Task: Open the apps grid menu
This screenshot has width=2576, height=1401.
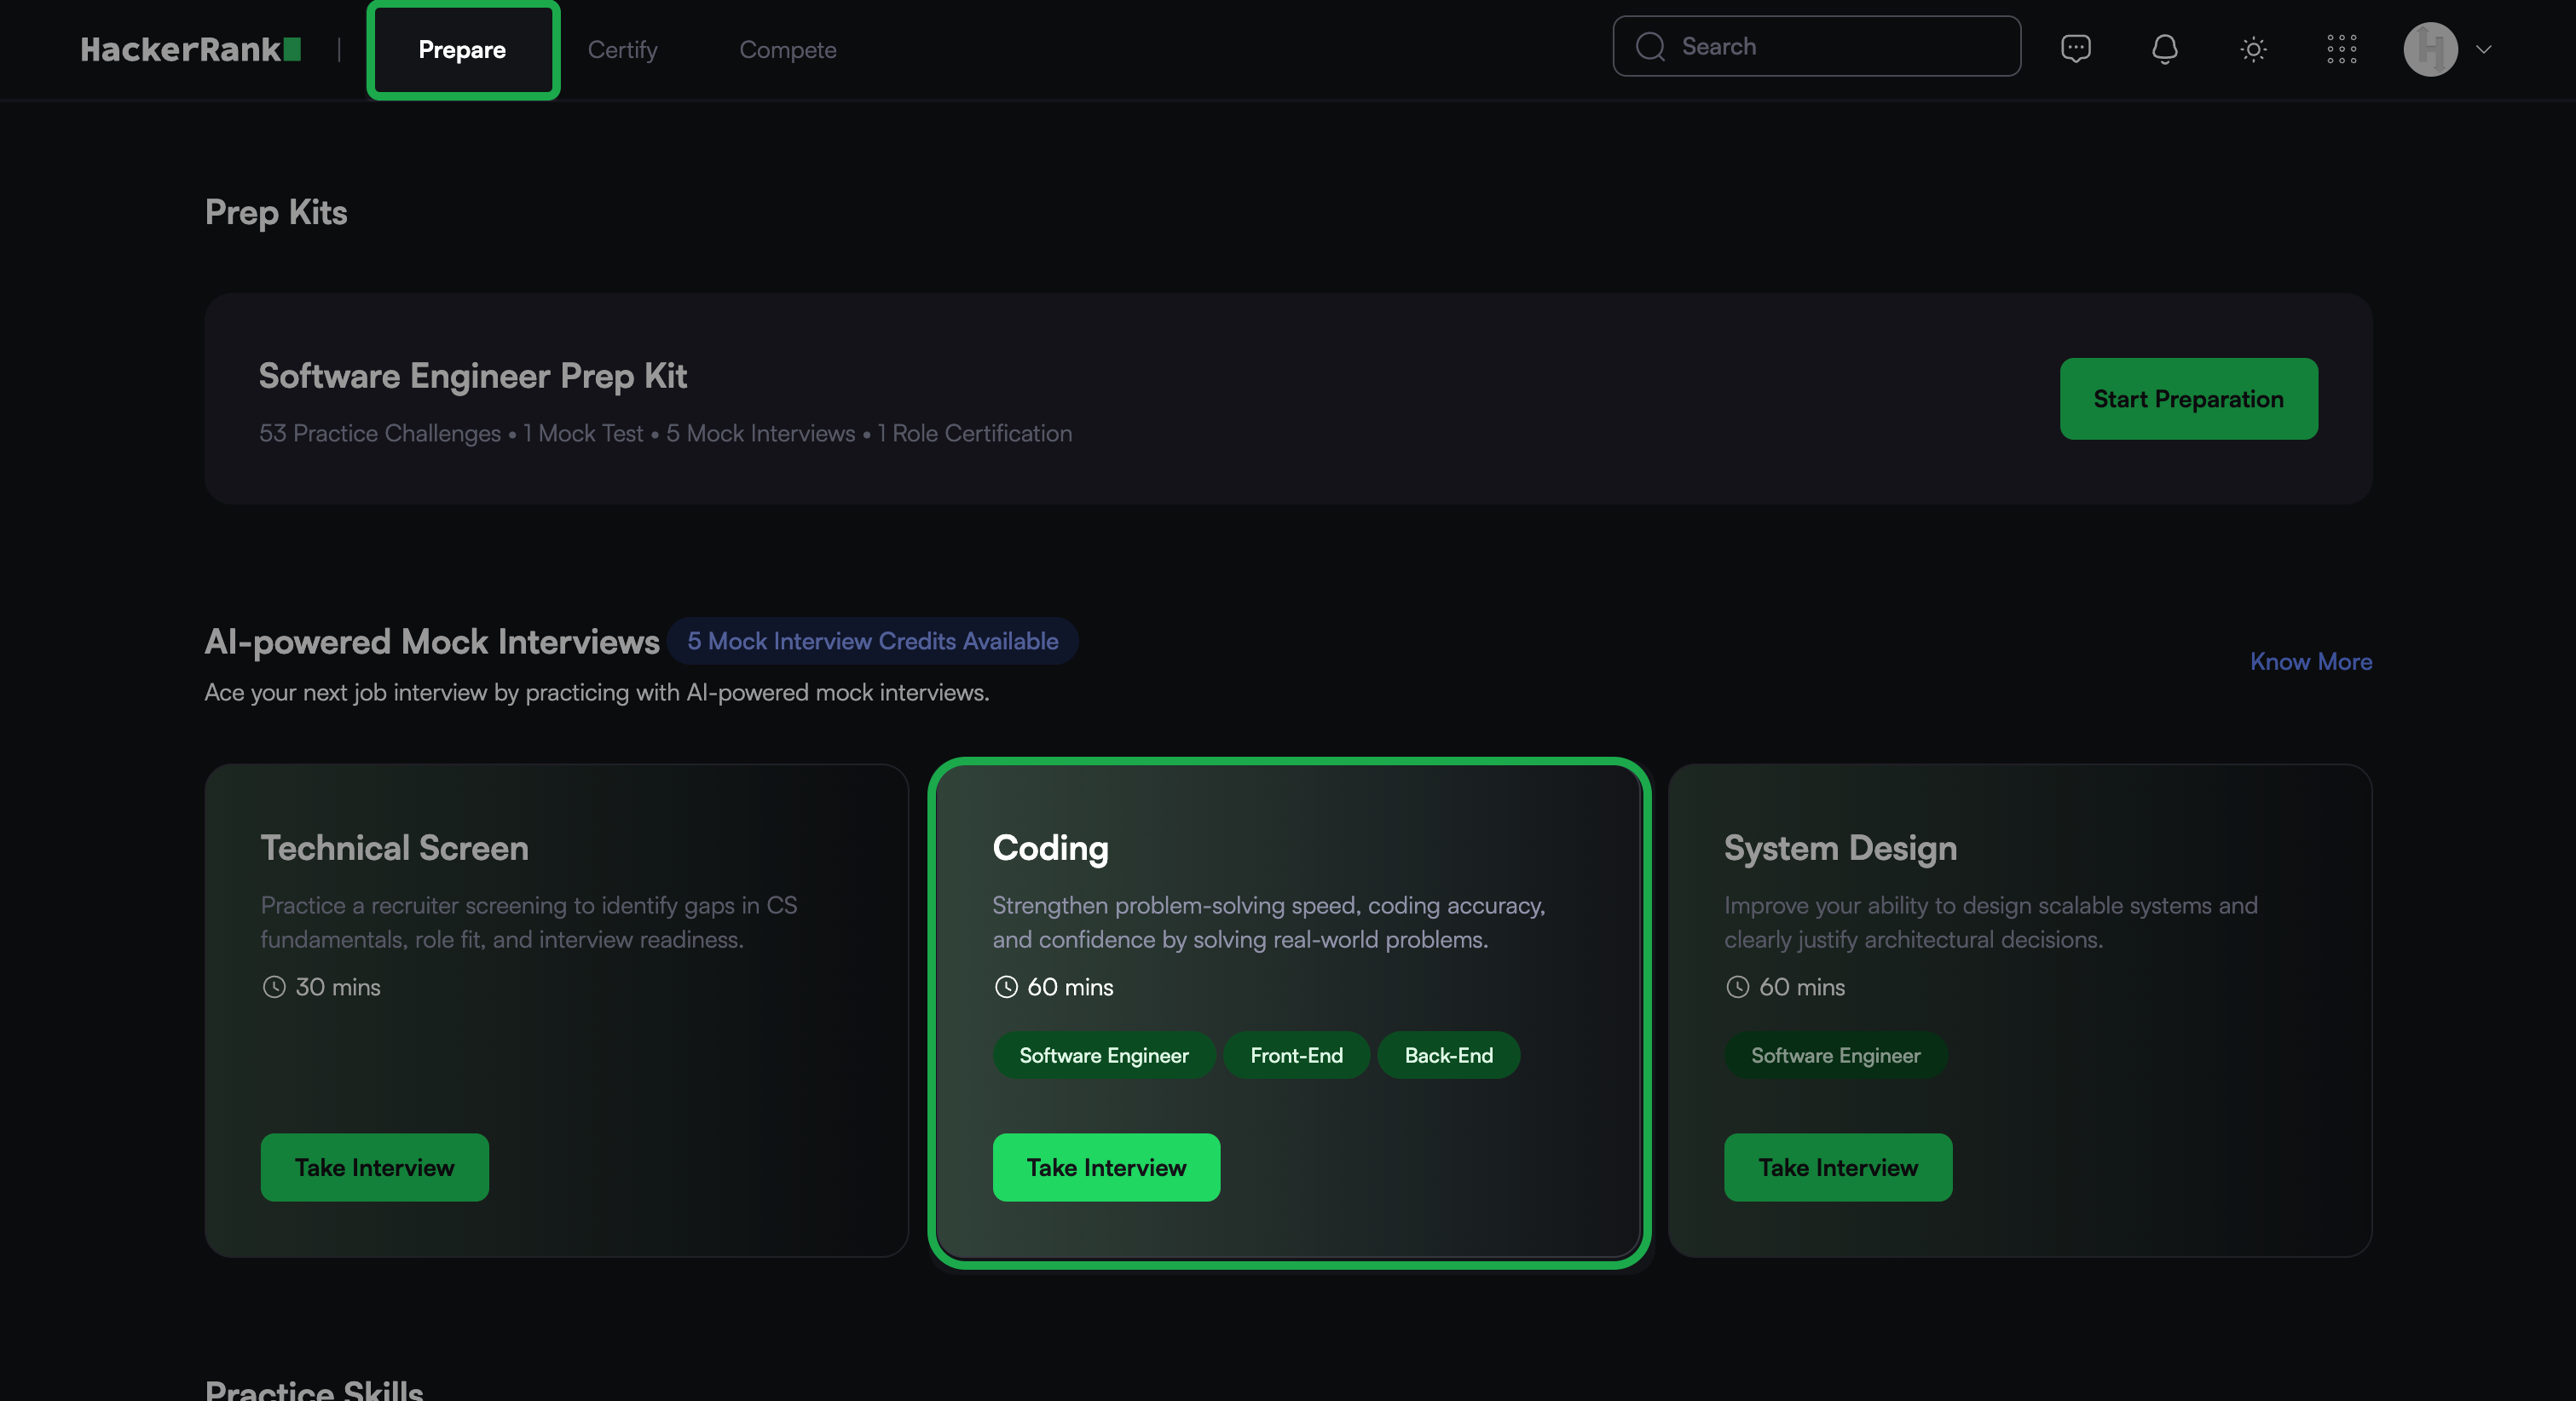Action: tap(2341, 48)
